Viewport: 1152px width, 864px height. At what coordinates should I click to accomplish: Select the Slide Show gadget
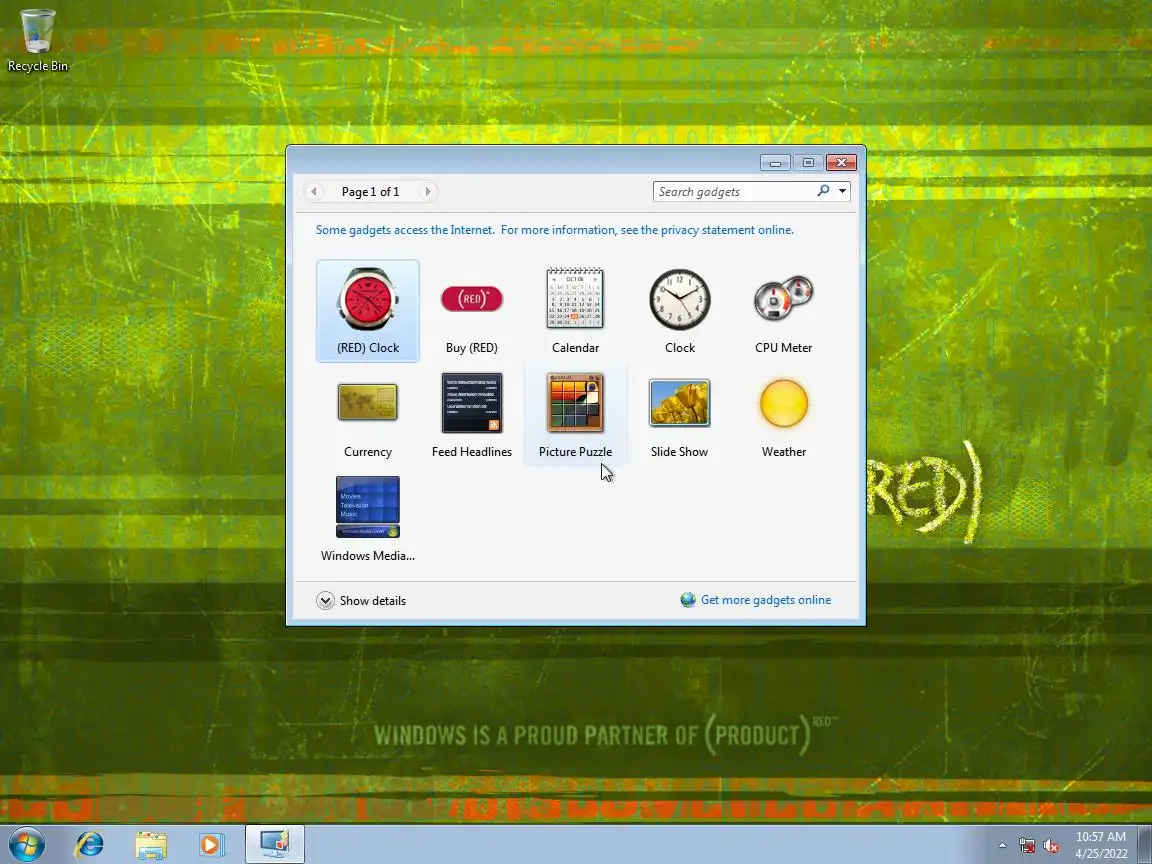(x=680, y=414)
